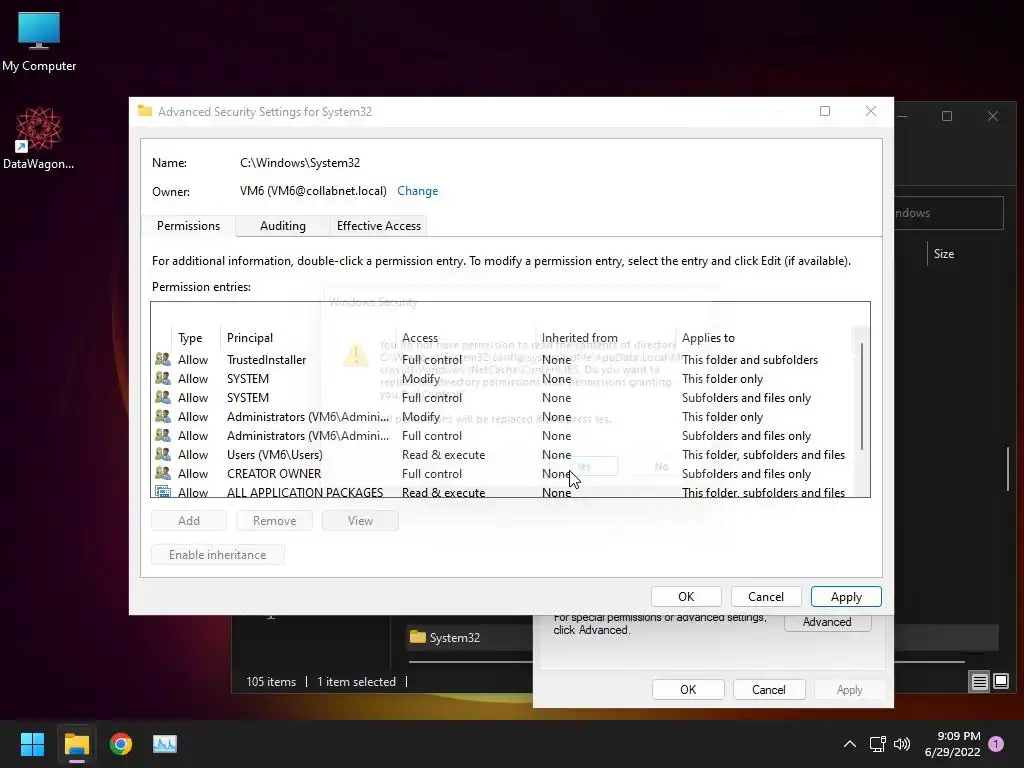
Task: Click the C:\Windows\System32 name path
Action: [300, 163]
